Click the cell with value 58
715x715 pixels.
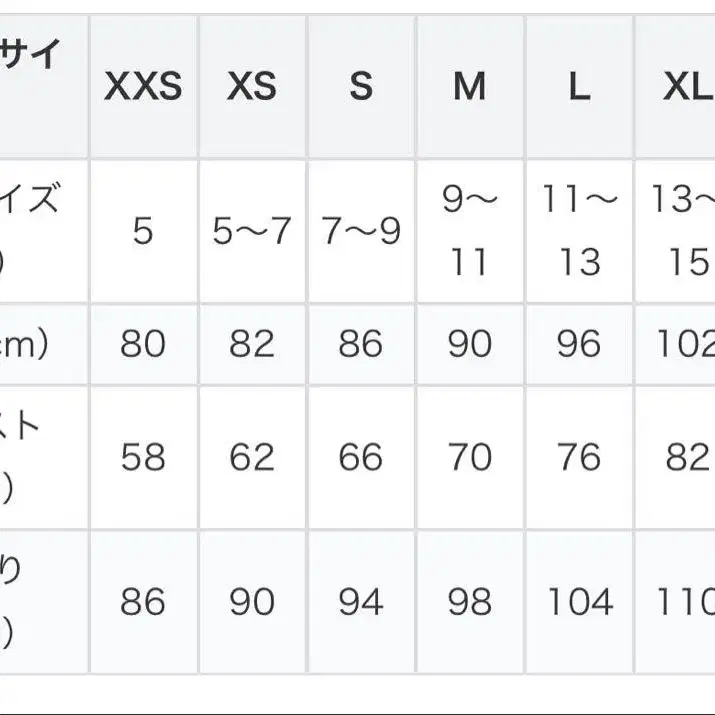click(143, 457)
